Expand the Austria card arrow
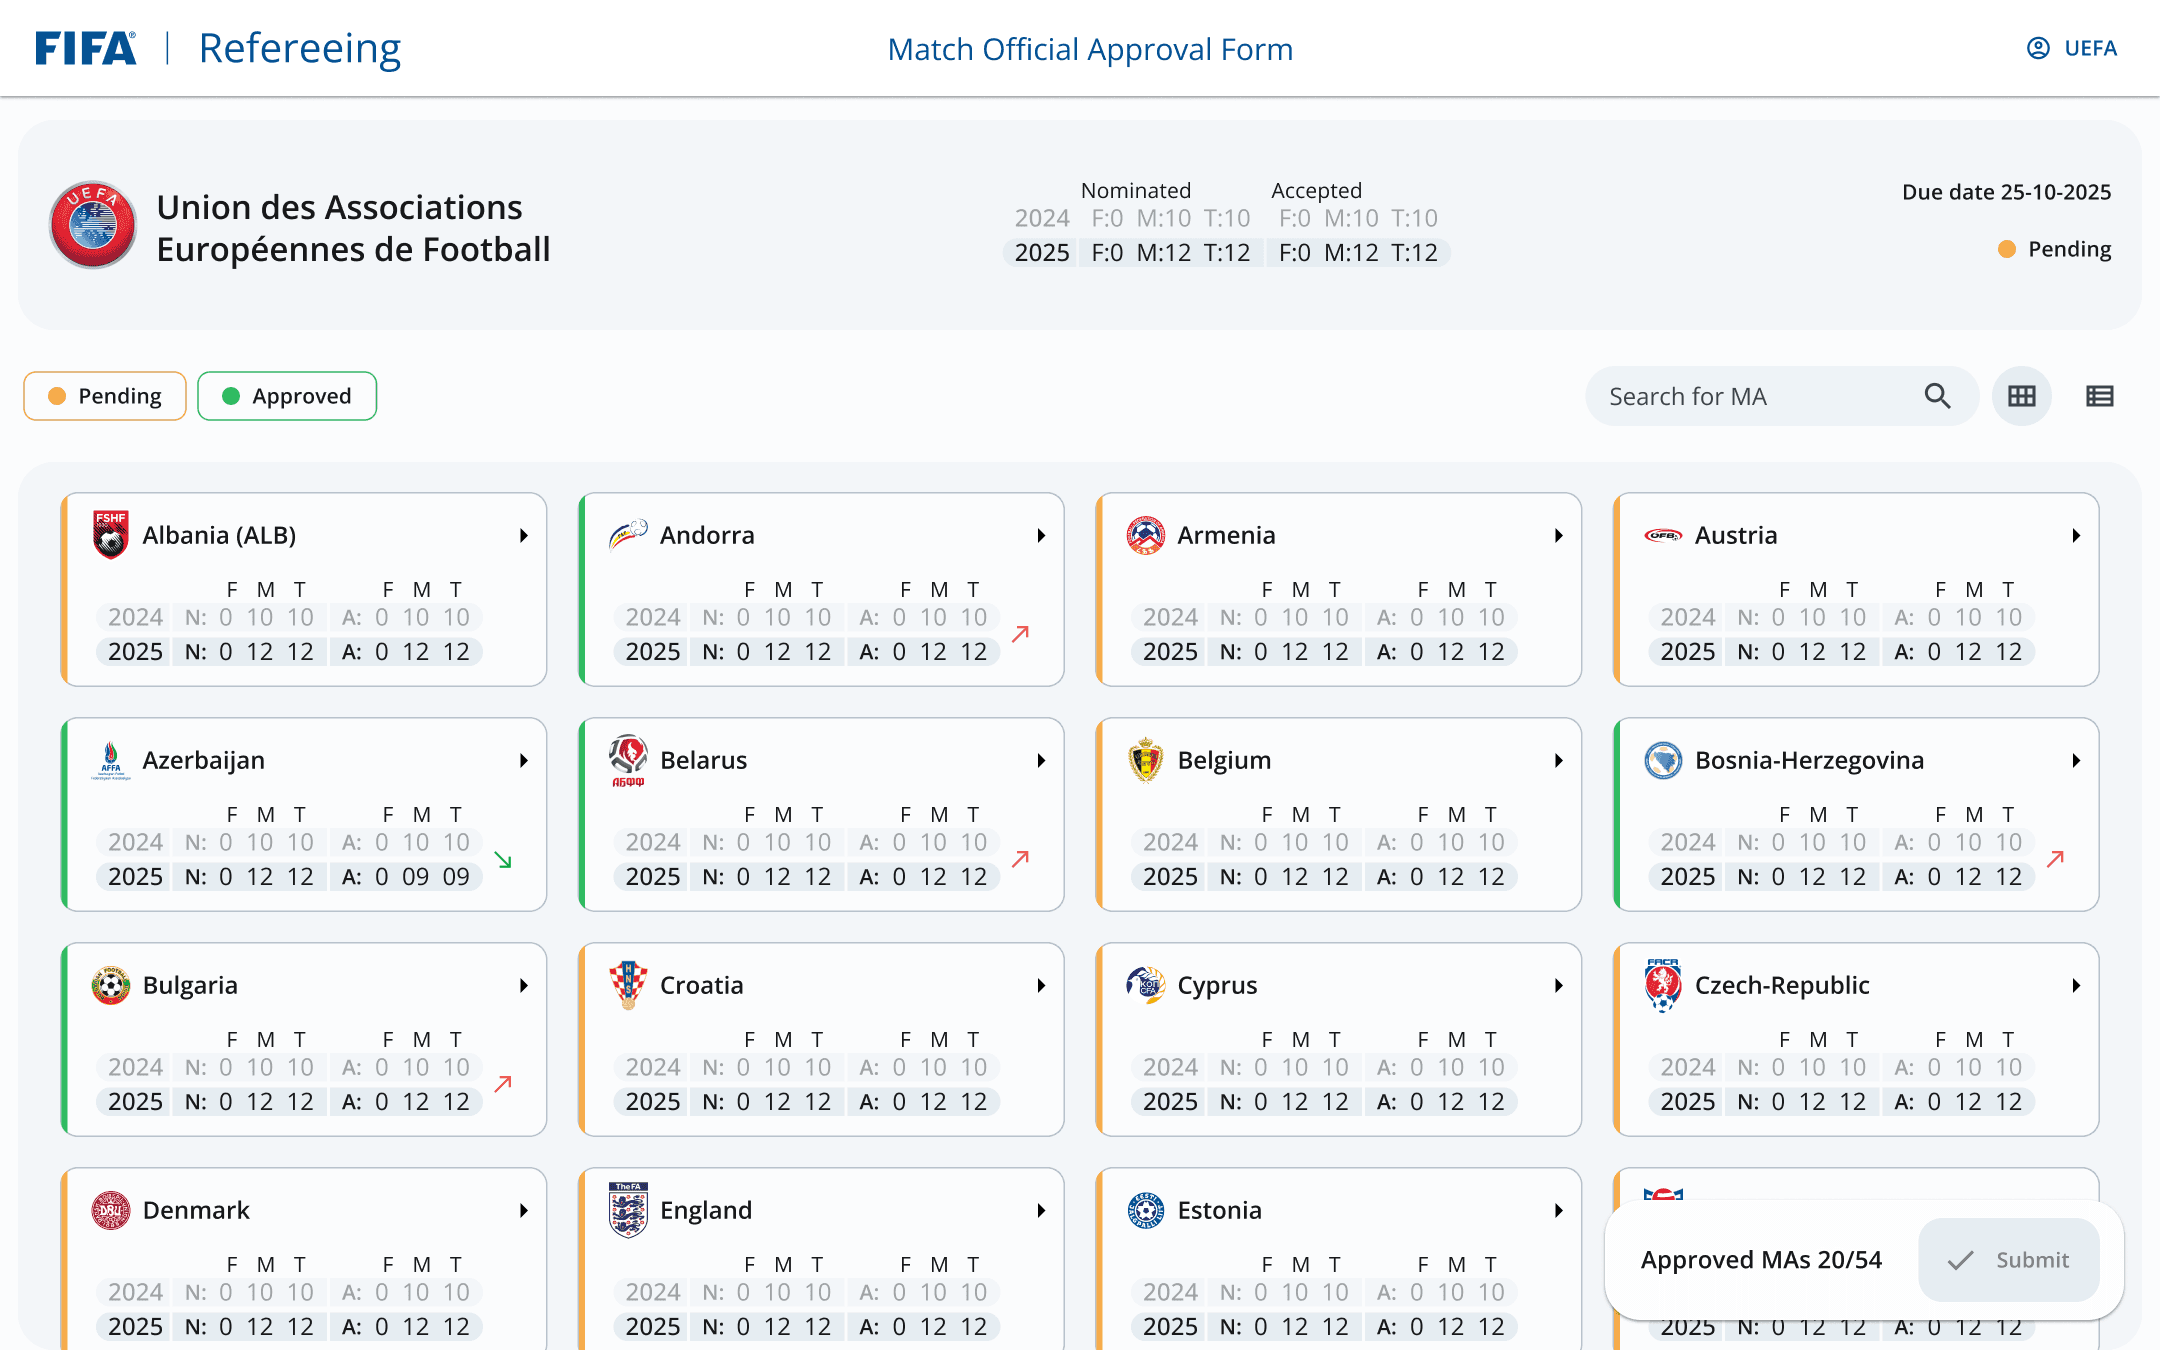This screenshot has width=2160, height=1350. (2076, 536)
